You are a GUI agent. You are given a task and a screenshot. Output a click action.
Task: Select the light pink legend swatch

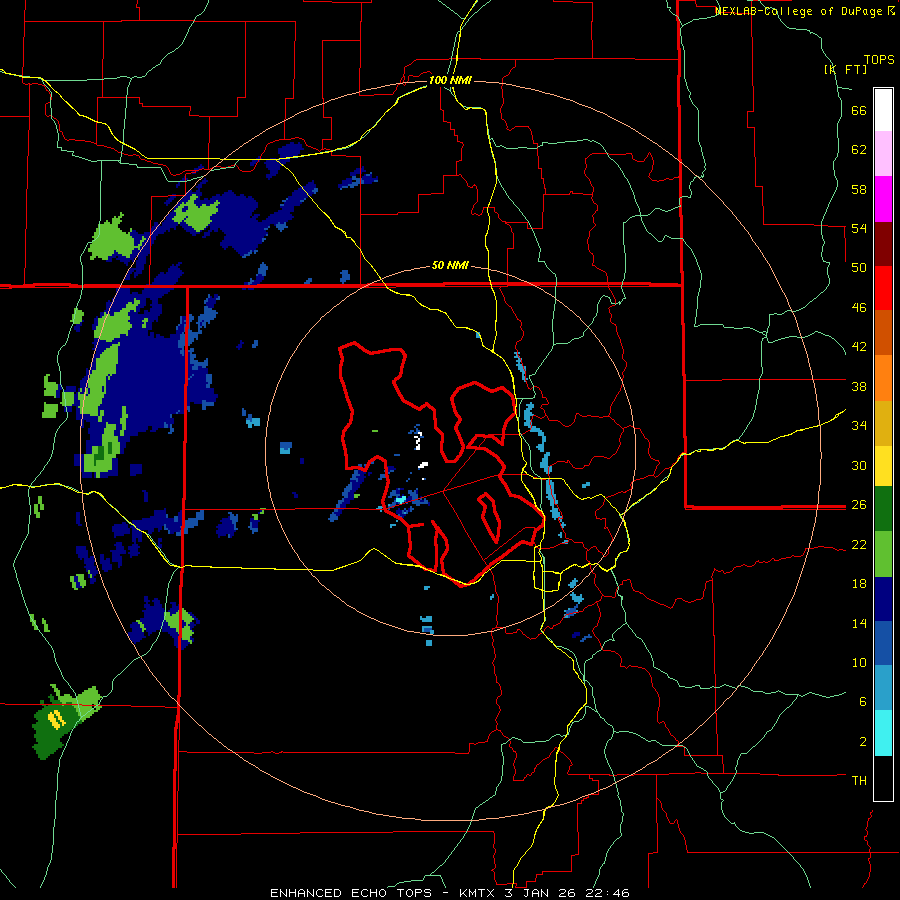tap(883, 154)
